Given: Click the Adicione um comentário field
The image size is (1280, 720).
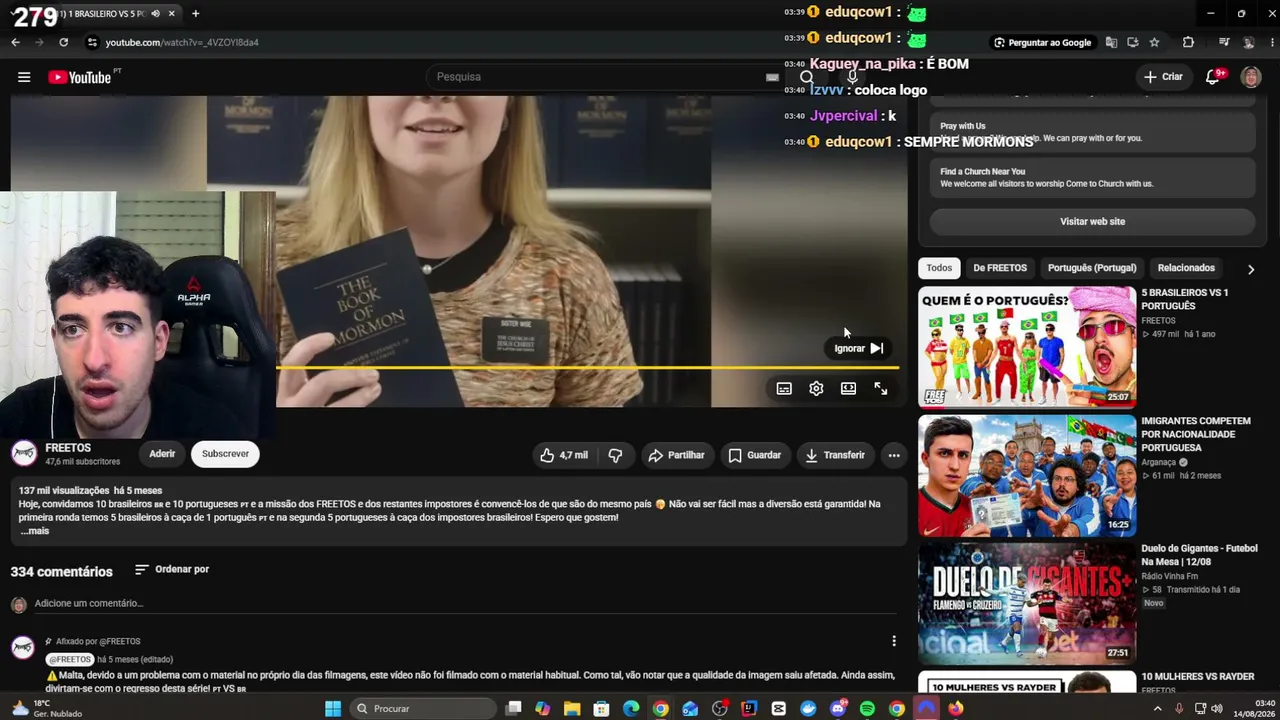Looking at the screenshot, I should pos(465,603).
